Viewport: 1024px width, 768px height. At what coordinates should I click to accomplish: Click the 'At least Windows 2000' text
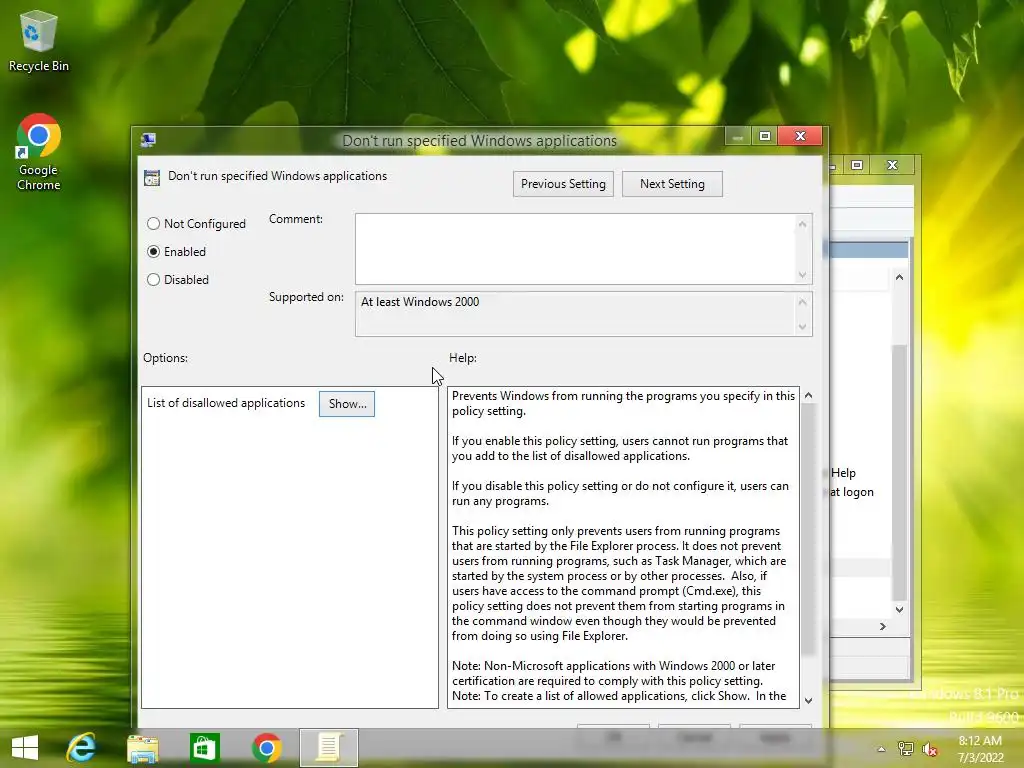pos(420,302)
